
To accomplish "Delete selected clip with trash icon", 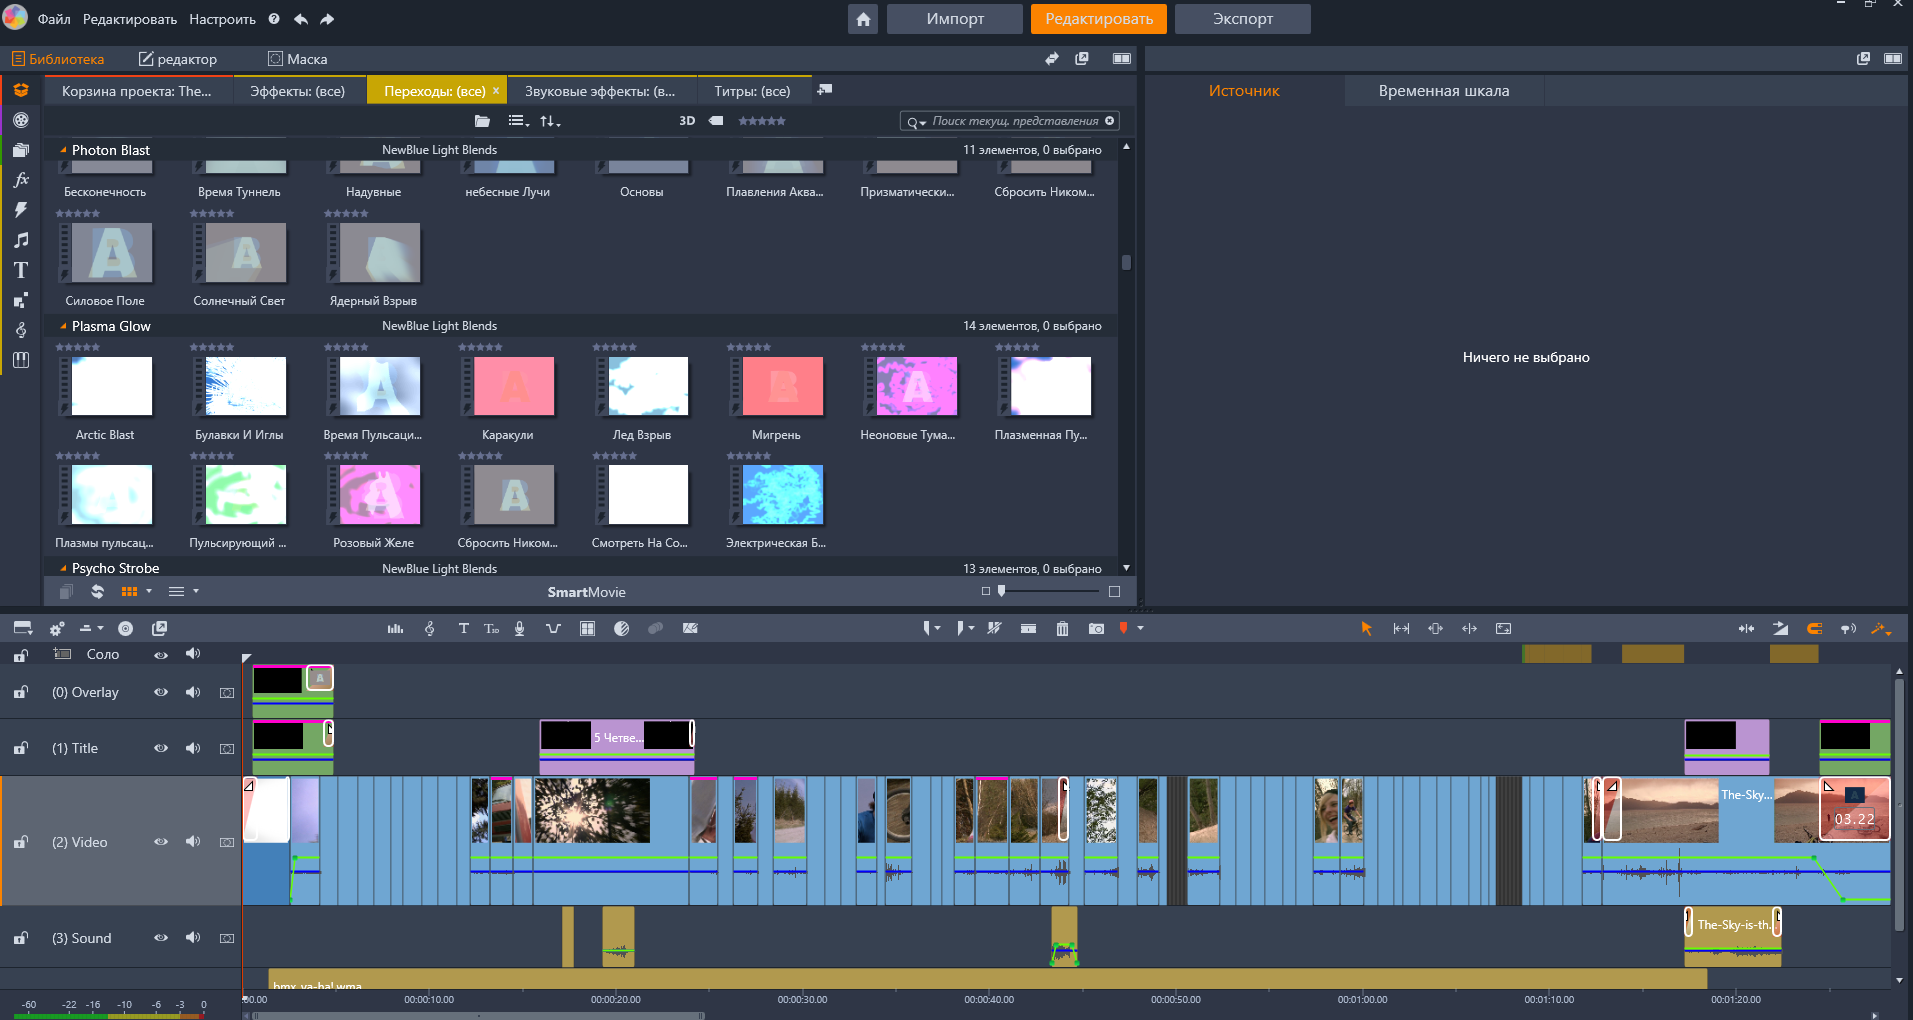I will click(x=1062, y=629).
